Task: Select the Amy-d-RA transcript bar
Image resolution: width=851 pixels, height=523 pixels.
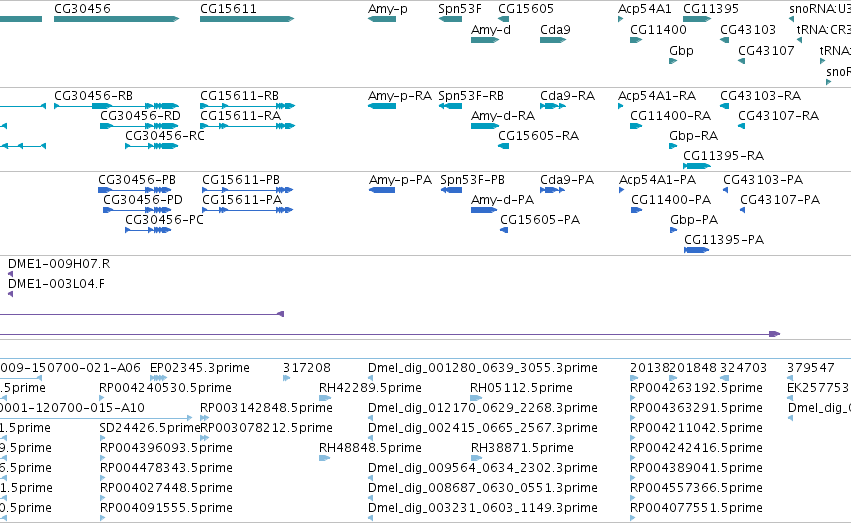Action: coord(485,126)
